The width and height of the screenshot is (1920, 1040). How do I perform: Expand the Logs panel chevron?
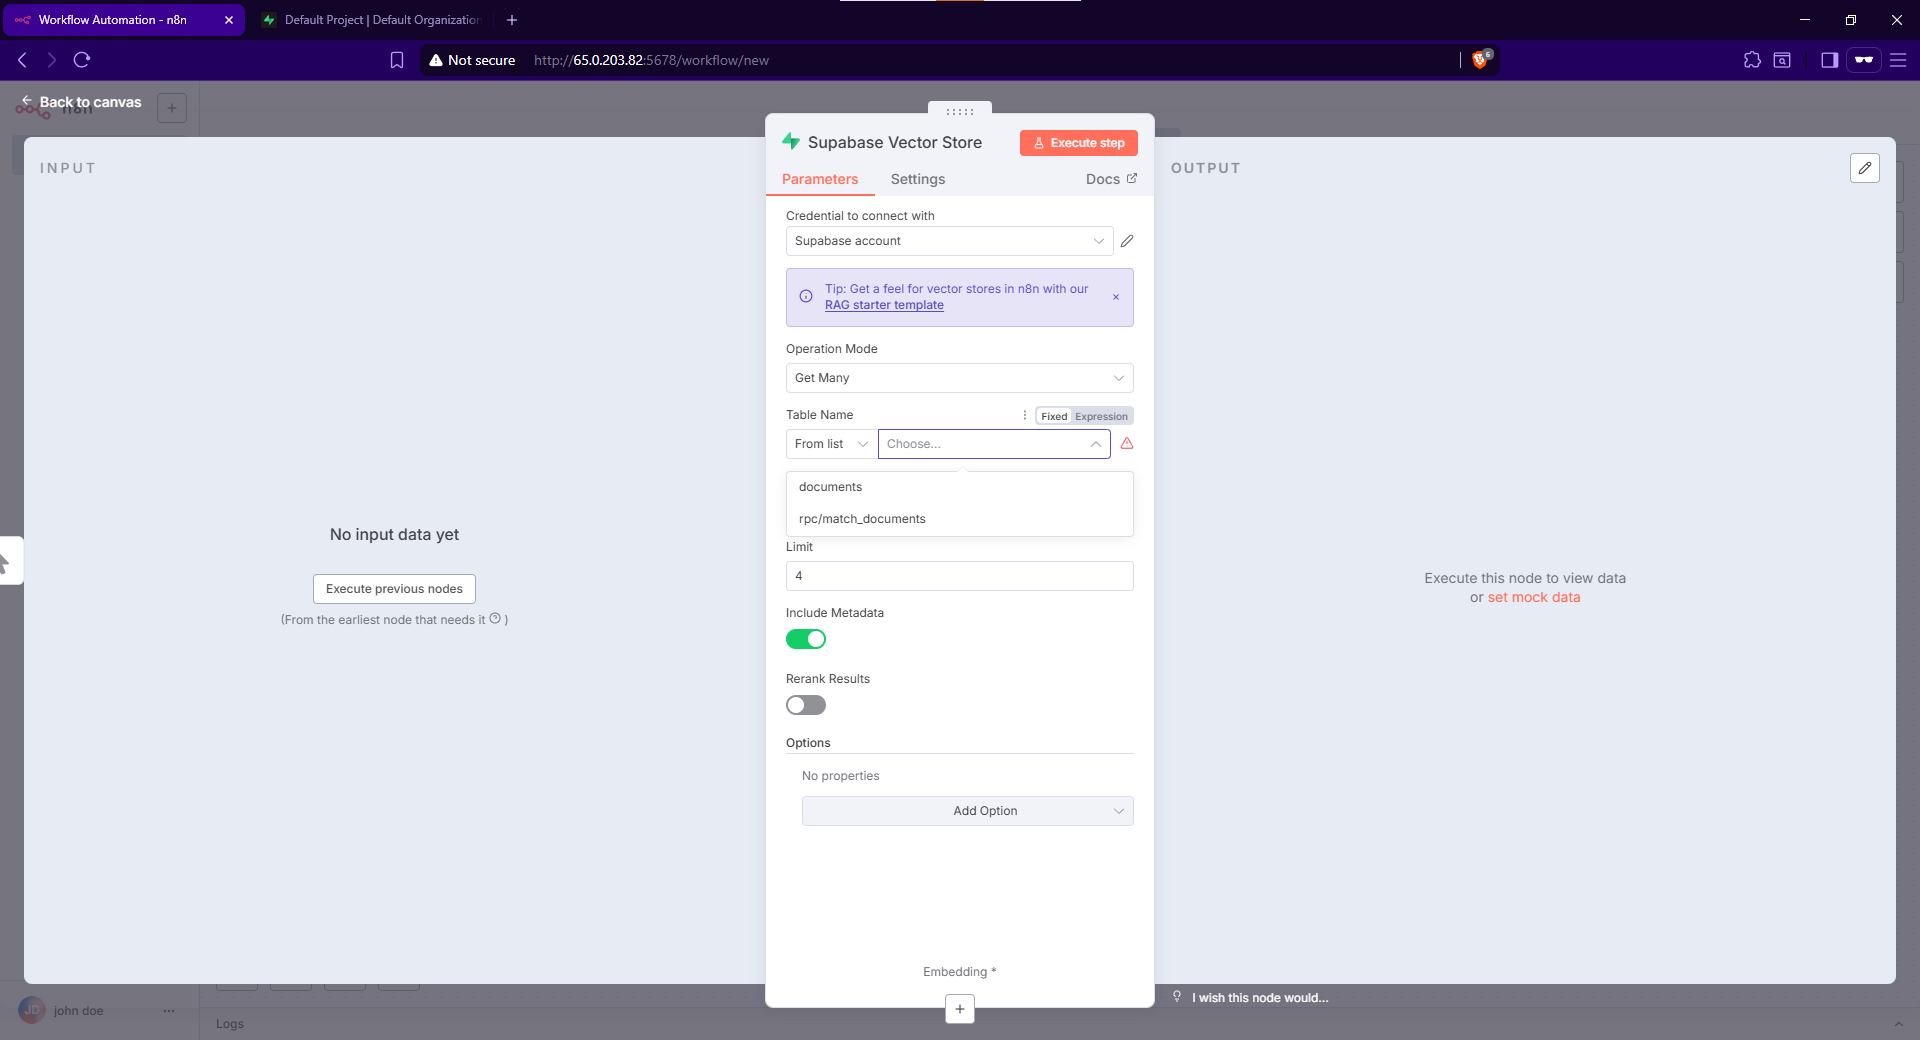[x=1898, y=1024]
